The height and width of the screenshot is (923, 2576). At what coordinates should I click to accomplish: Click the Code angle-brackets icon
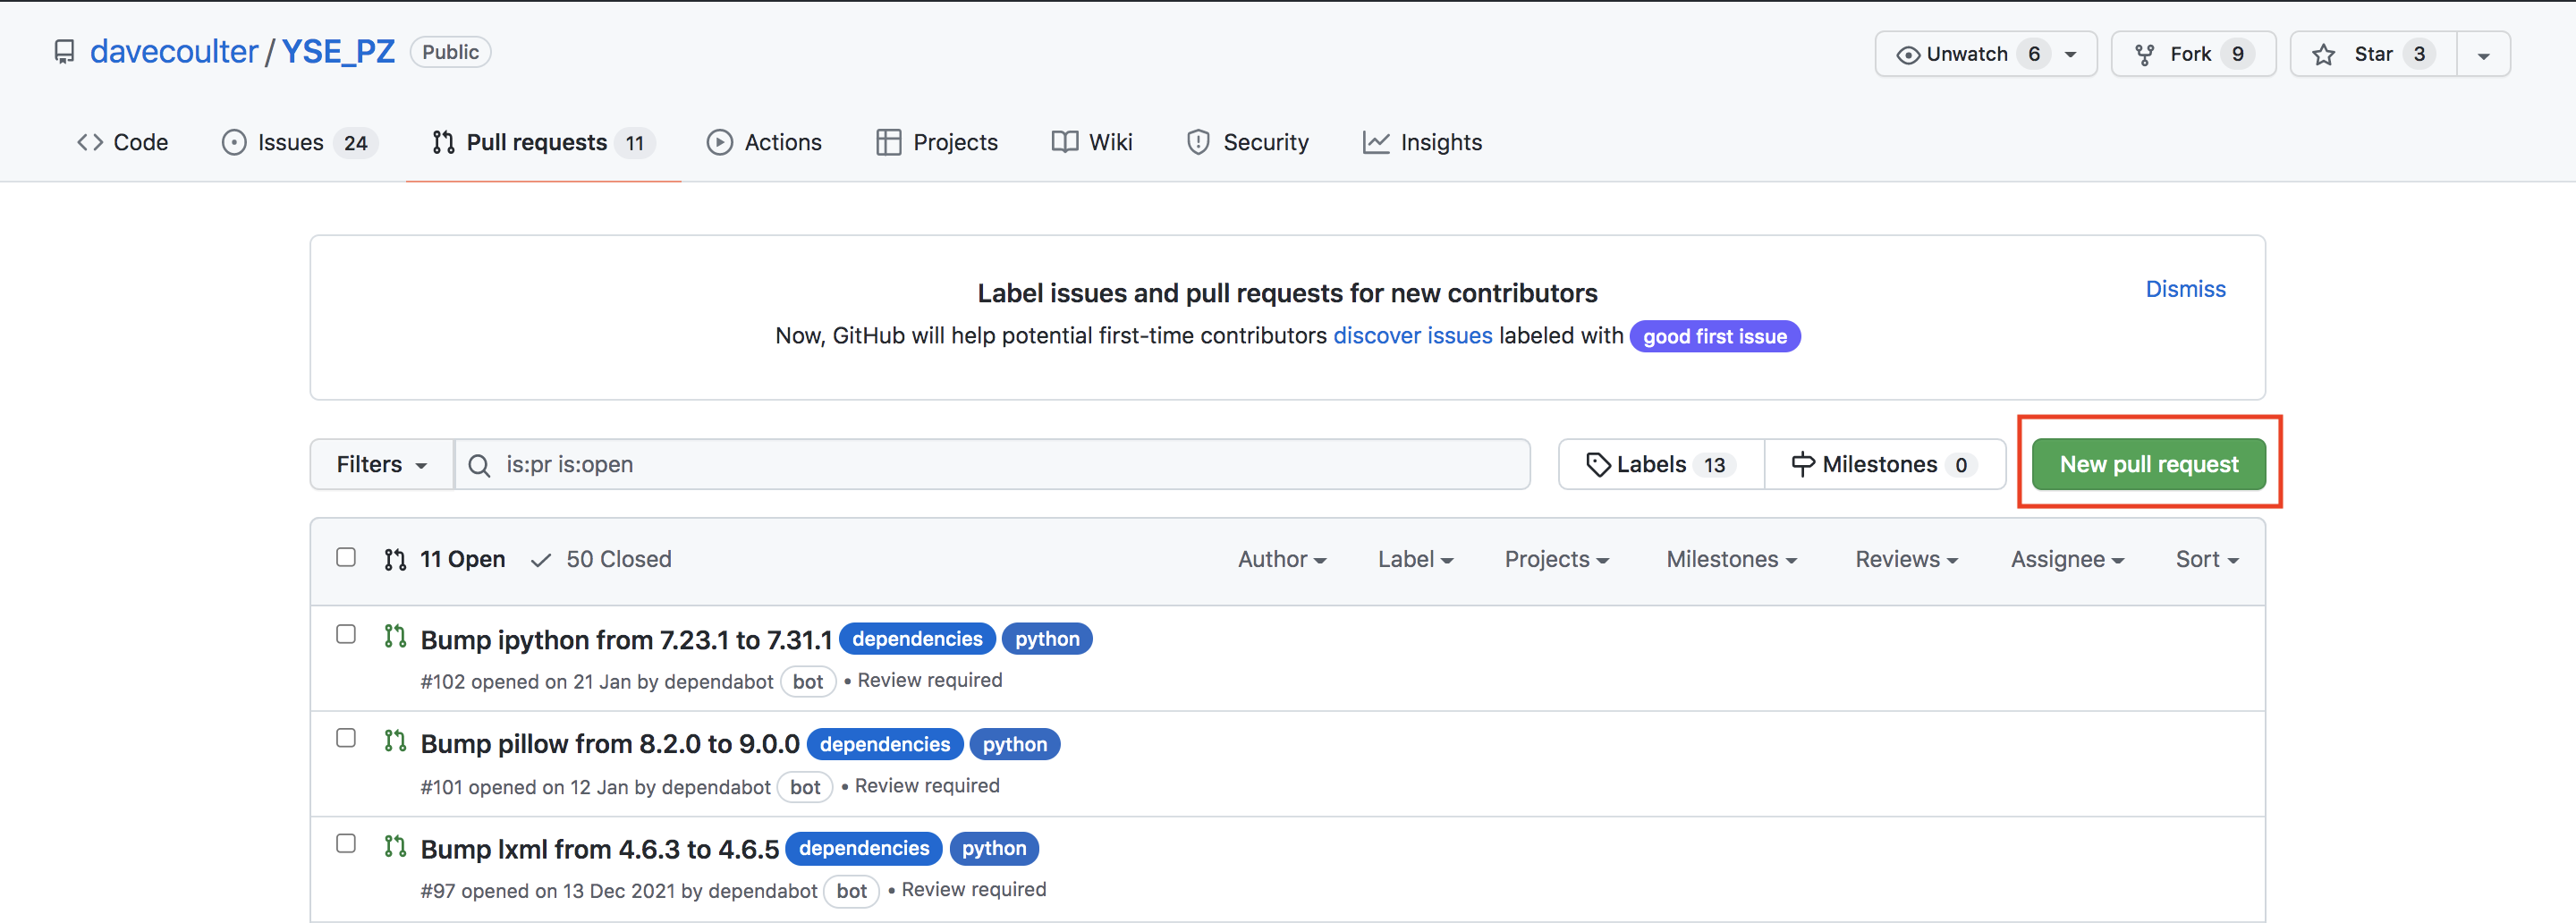[x=90, y=142]
